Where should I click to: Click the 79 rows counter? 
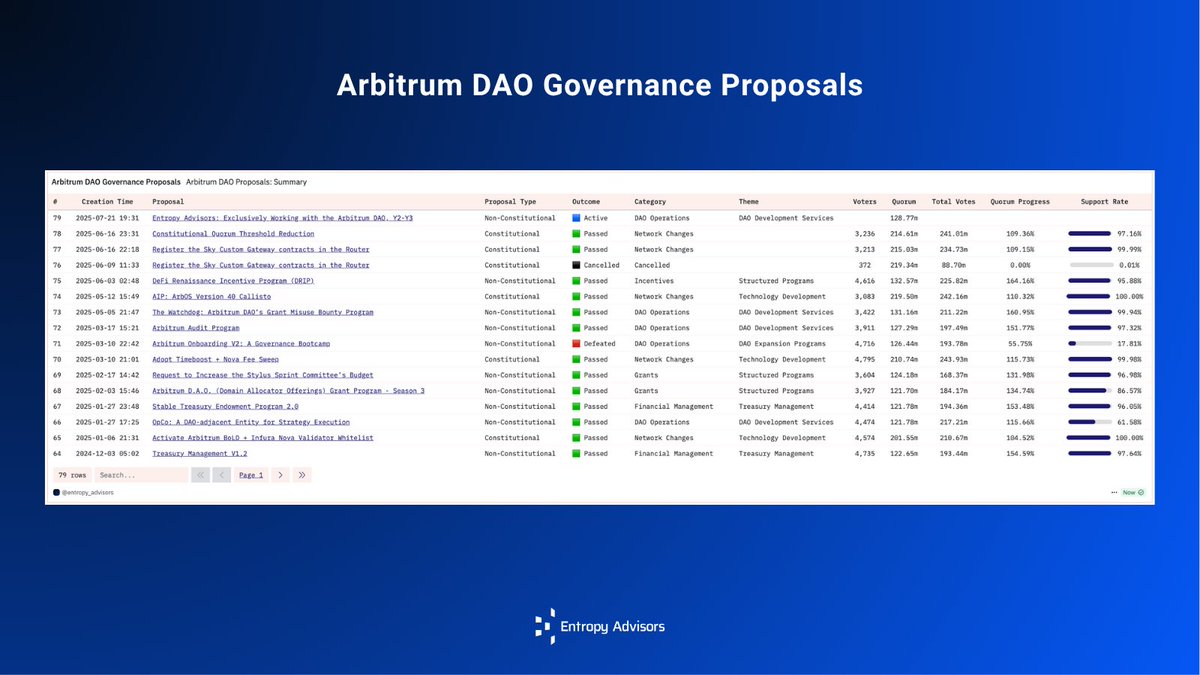[72, 475]
